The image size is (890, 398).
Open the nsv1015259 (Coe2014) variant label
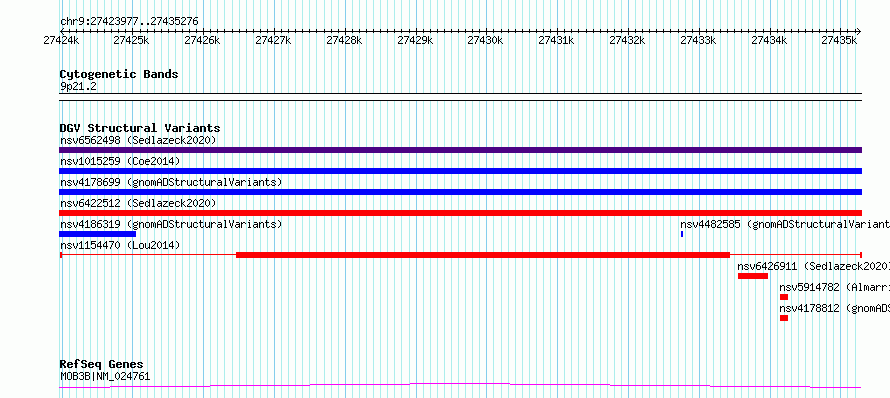[120, 161]
